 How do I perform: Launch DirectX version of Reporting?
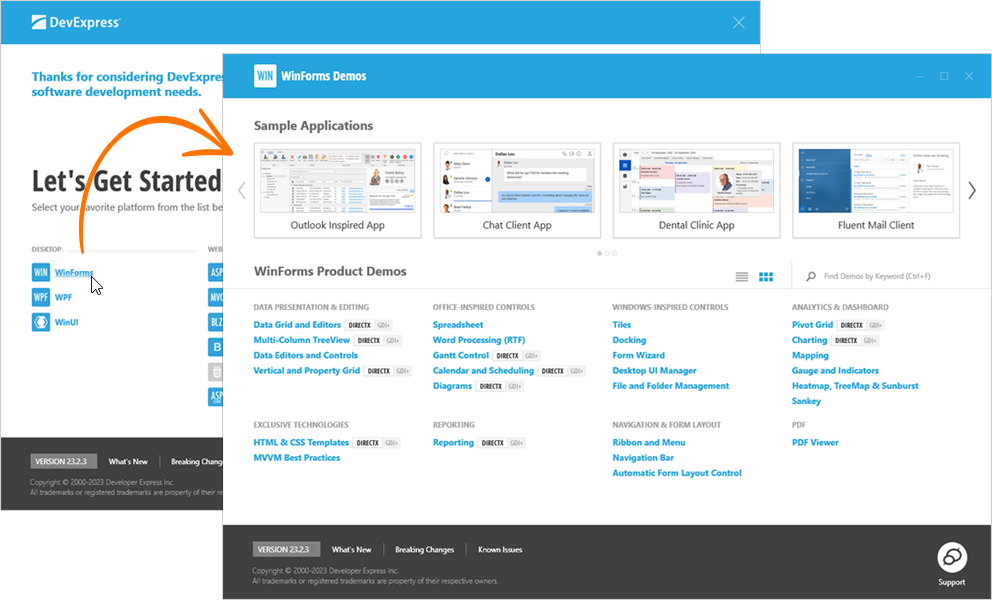pyautogui.click(x=492, y=443)
